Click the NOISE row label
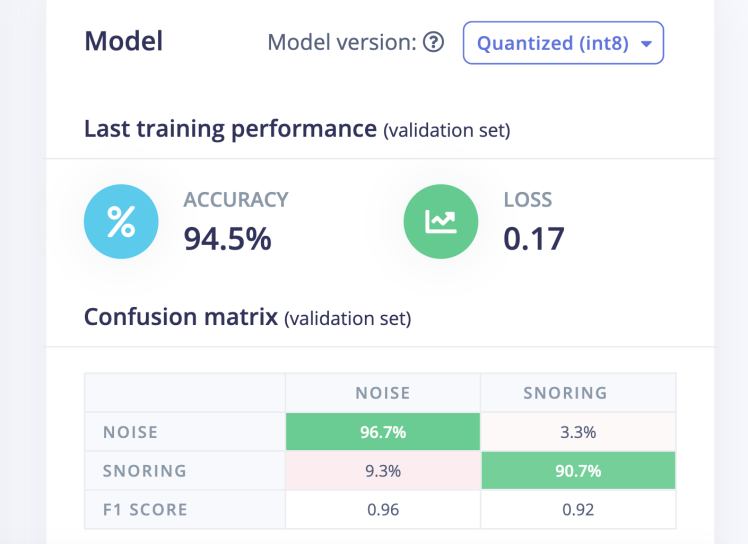 click(x=130, y=432)
